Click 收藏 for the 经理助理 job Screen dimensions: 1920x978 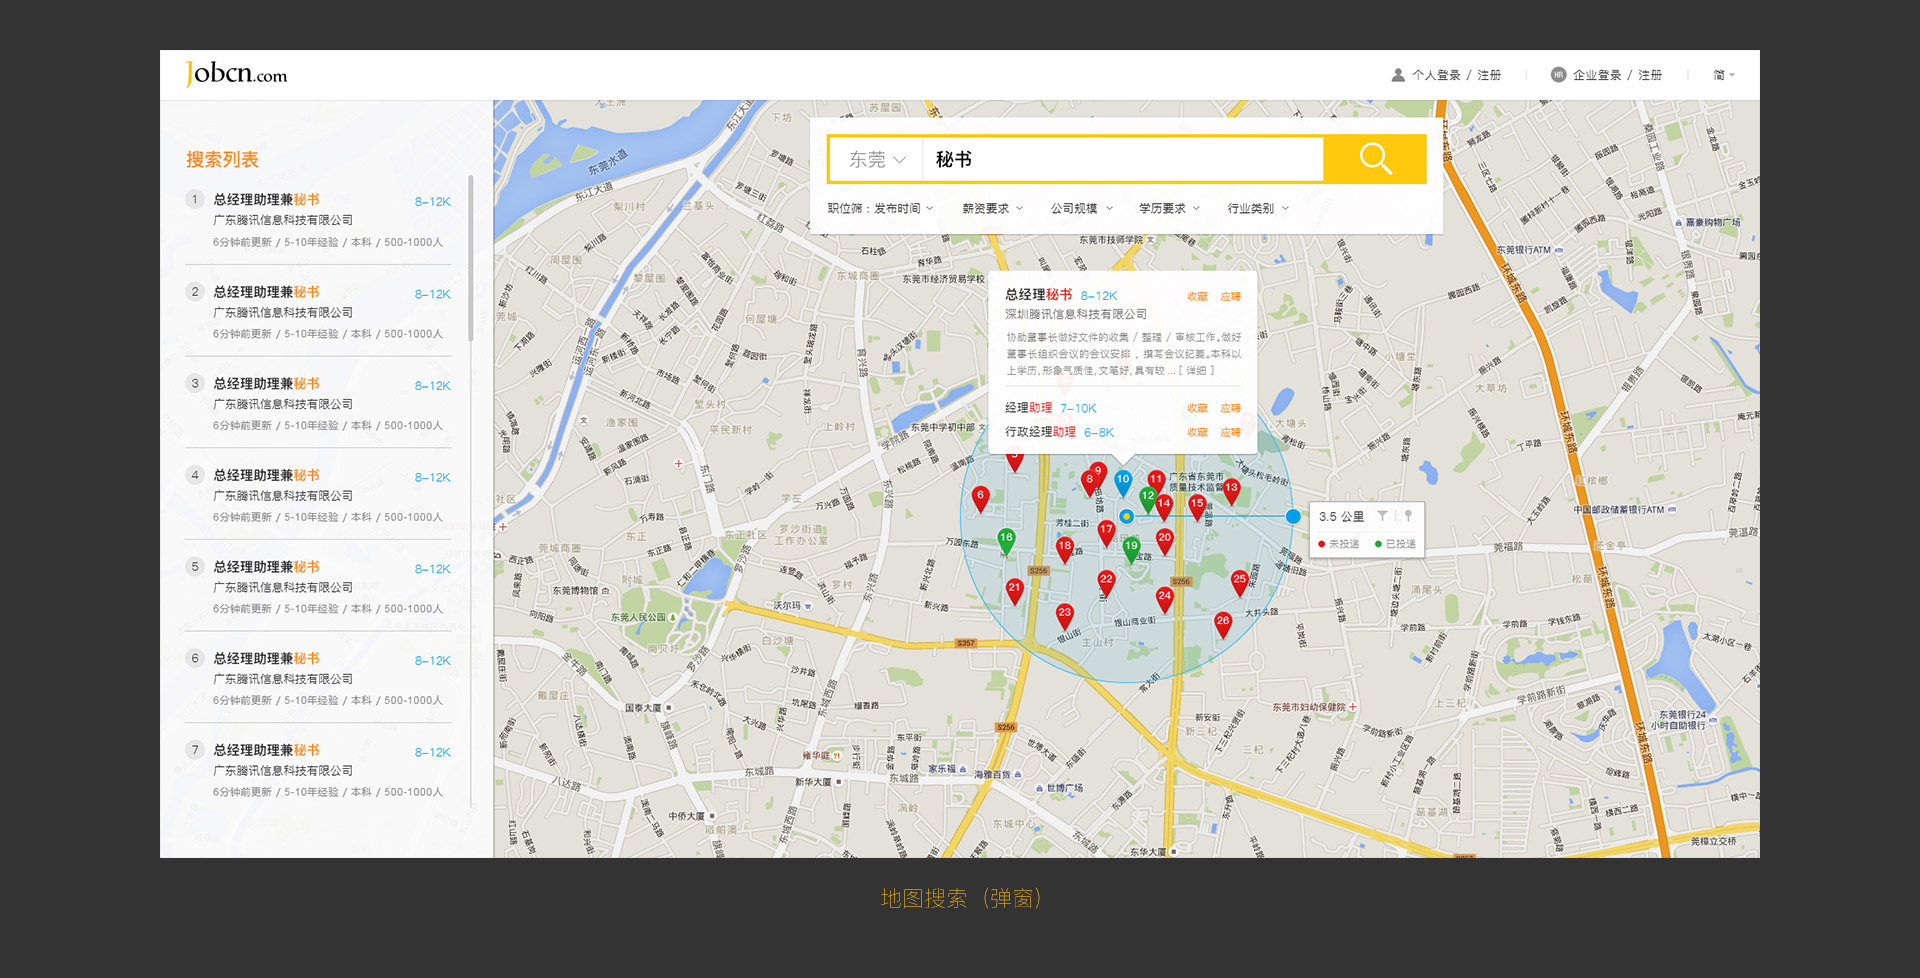pos(1197,408)
